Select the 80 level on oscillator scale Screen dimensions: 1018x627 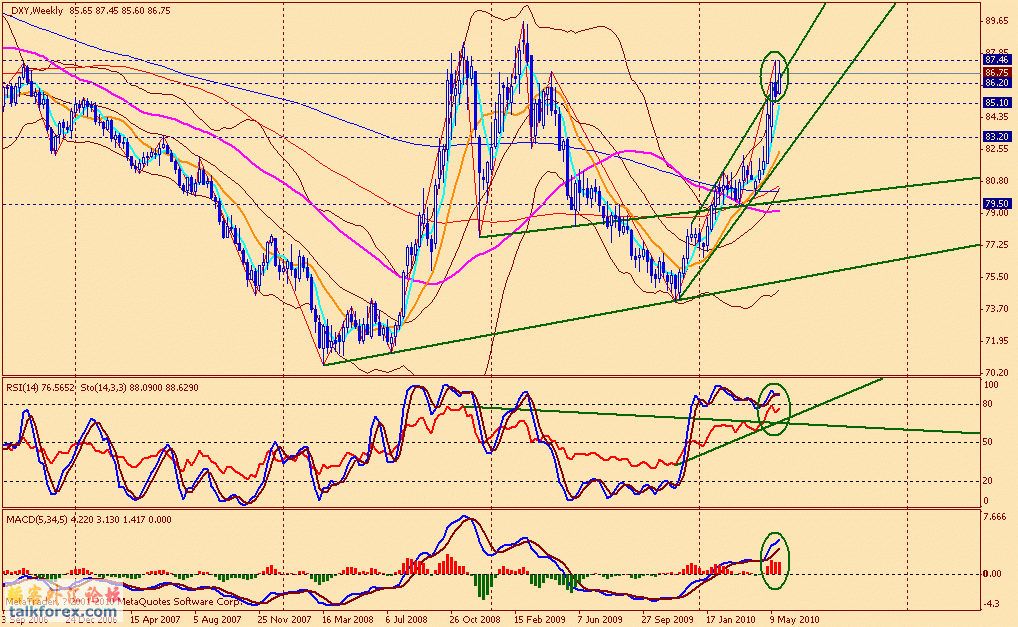(989, 404)
